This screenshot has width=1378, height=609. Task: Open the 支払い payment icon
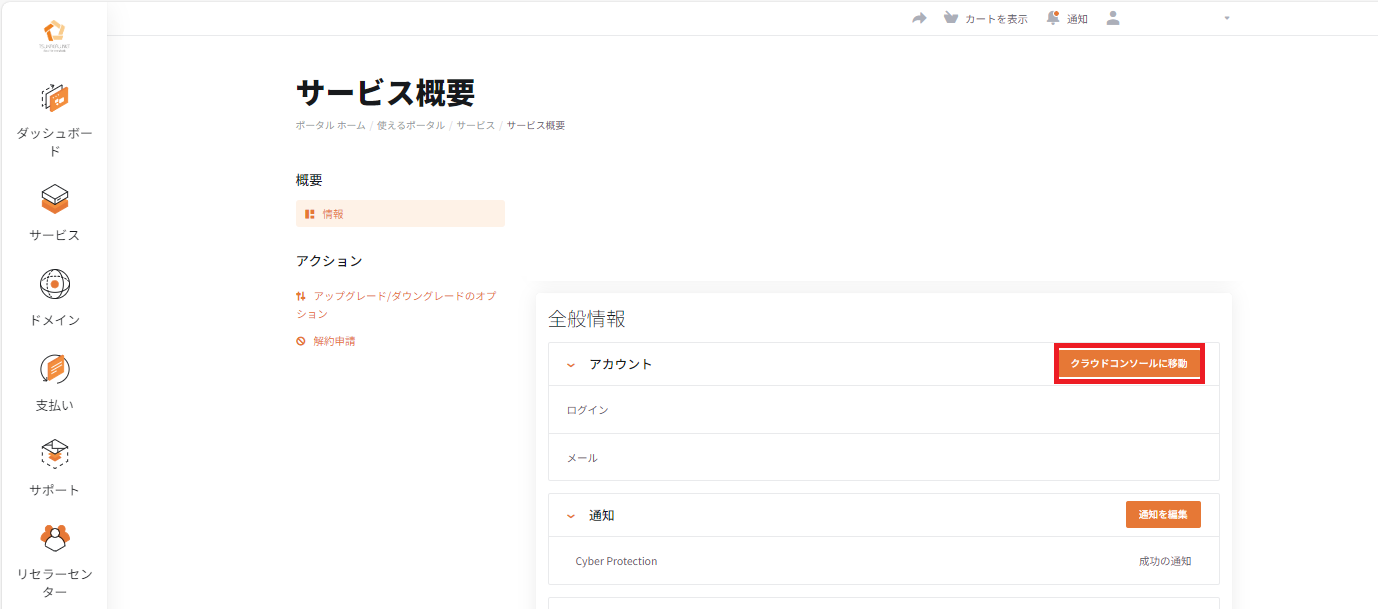[x=54, y=369]
